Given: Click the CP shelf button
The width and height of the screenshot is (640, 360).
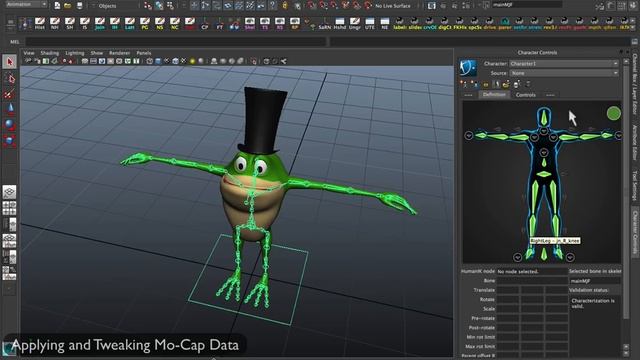Looking at the screenshot, I should [x=205, y=24].
